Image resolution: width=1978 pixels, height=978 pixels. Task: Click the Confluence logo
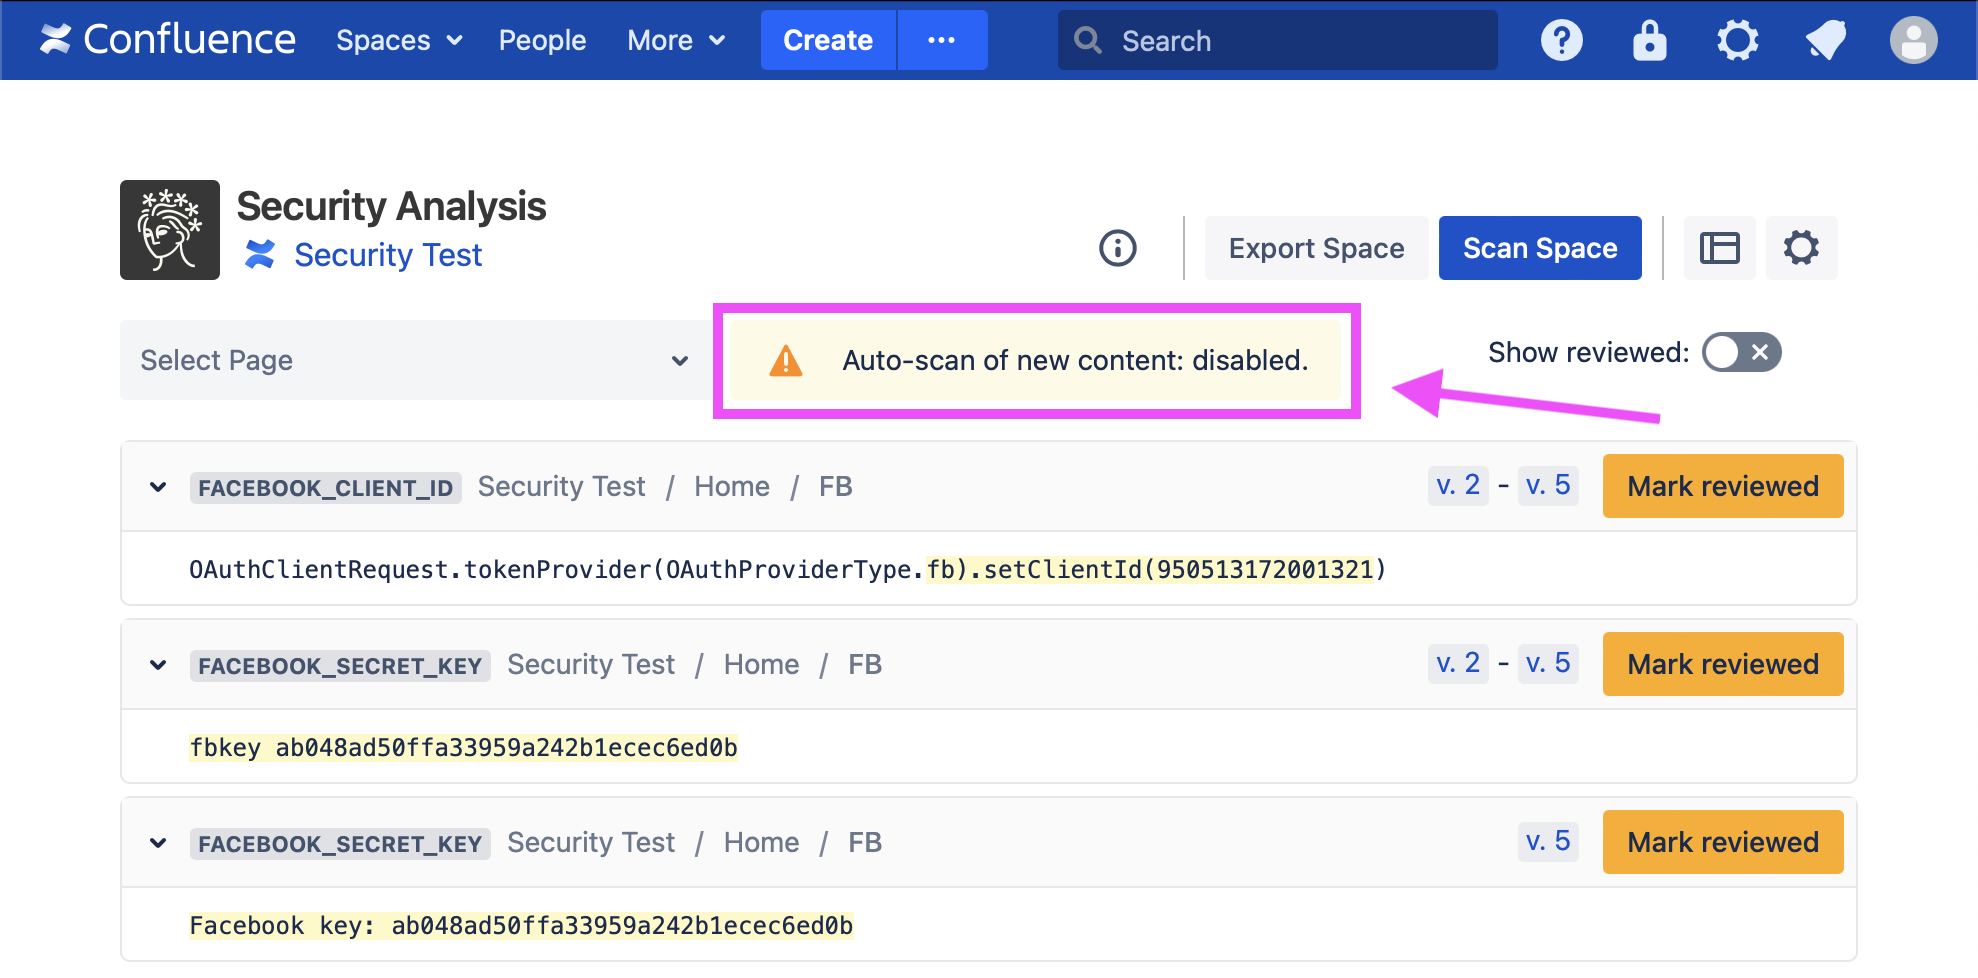point(168,40)
